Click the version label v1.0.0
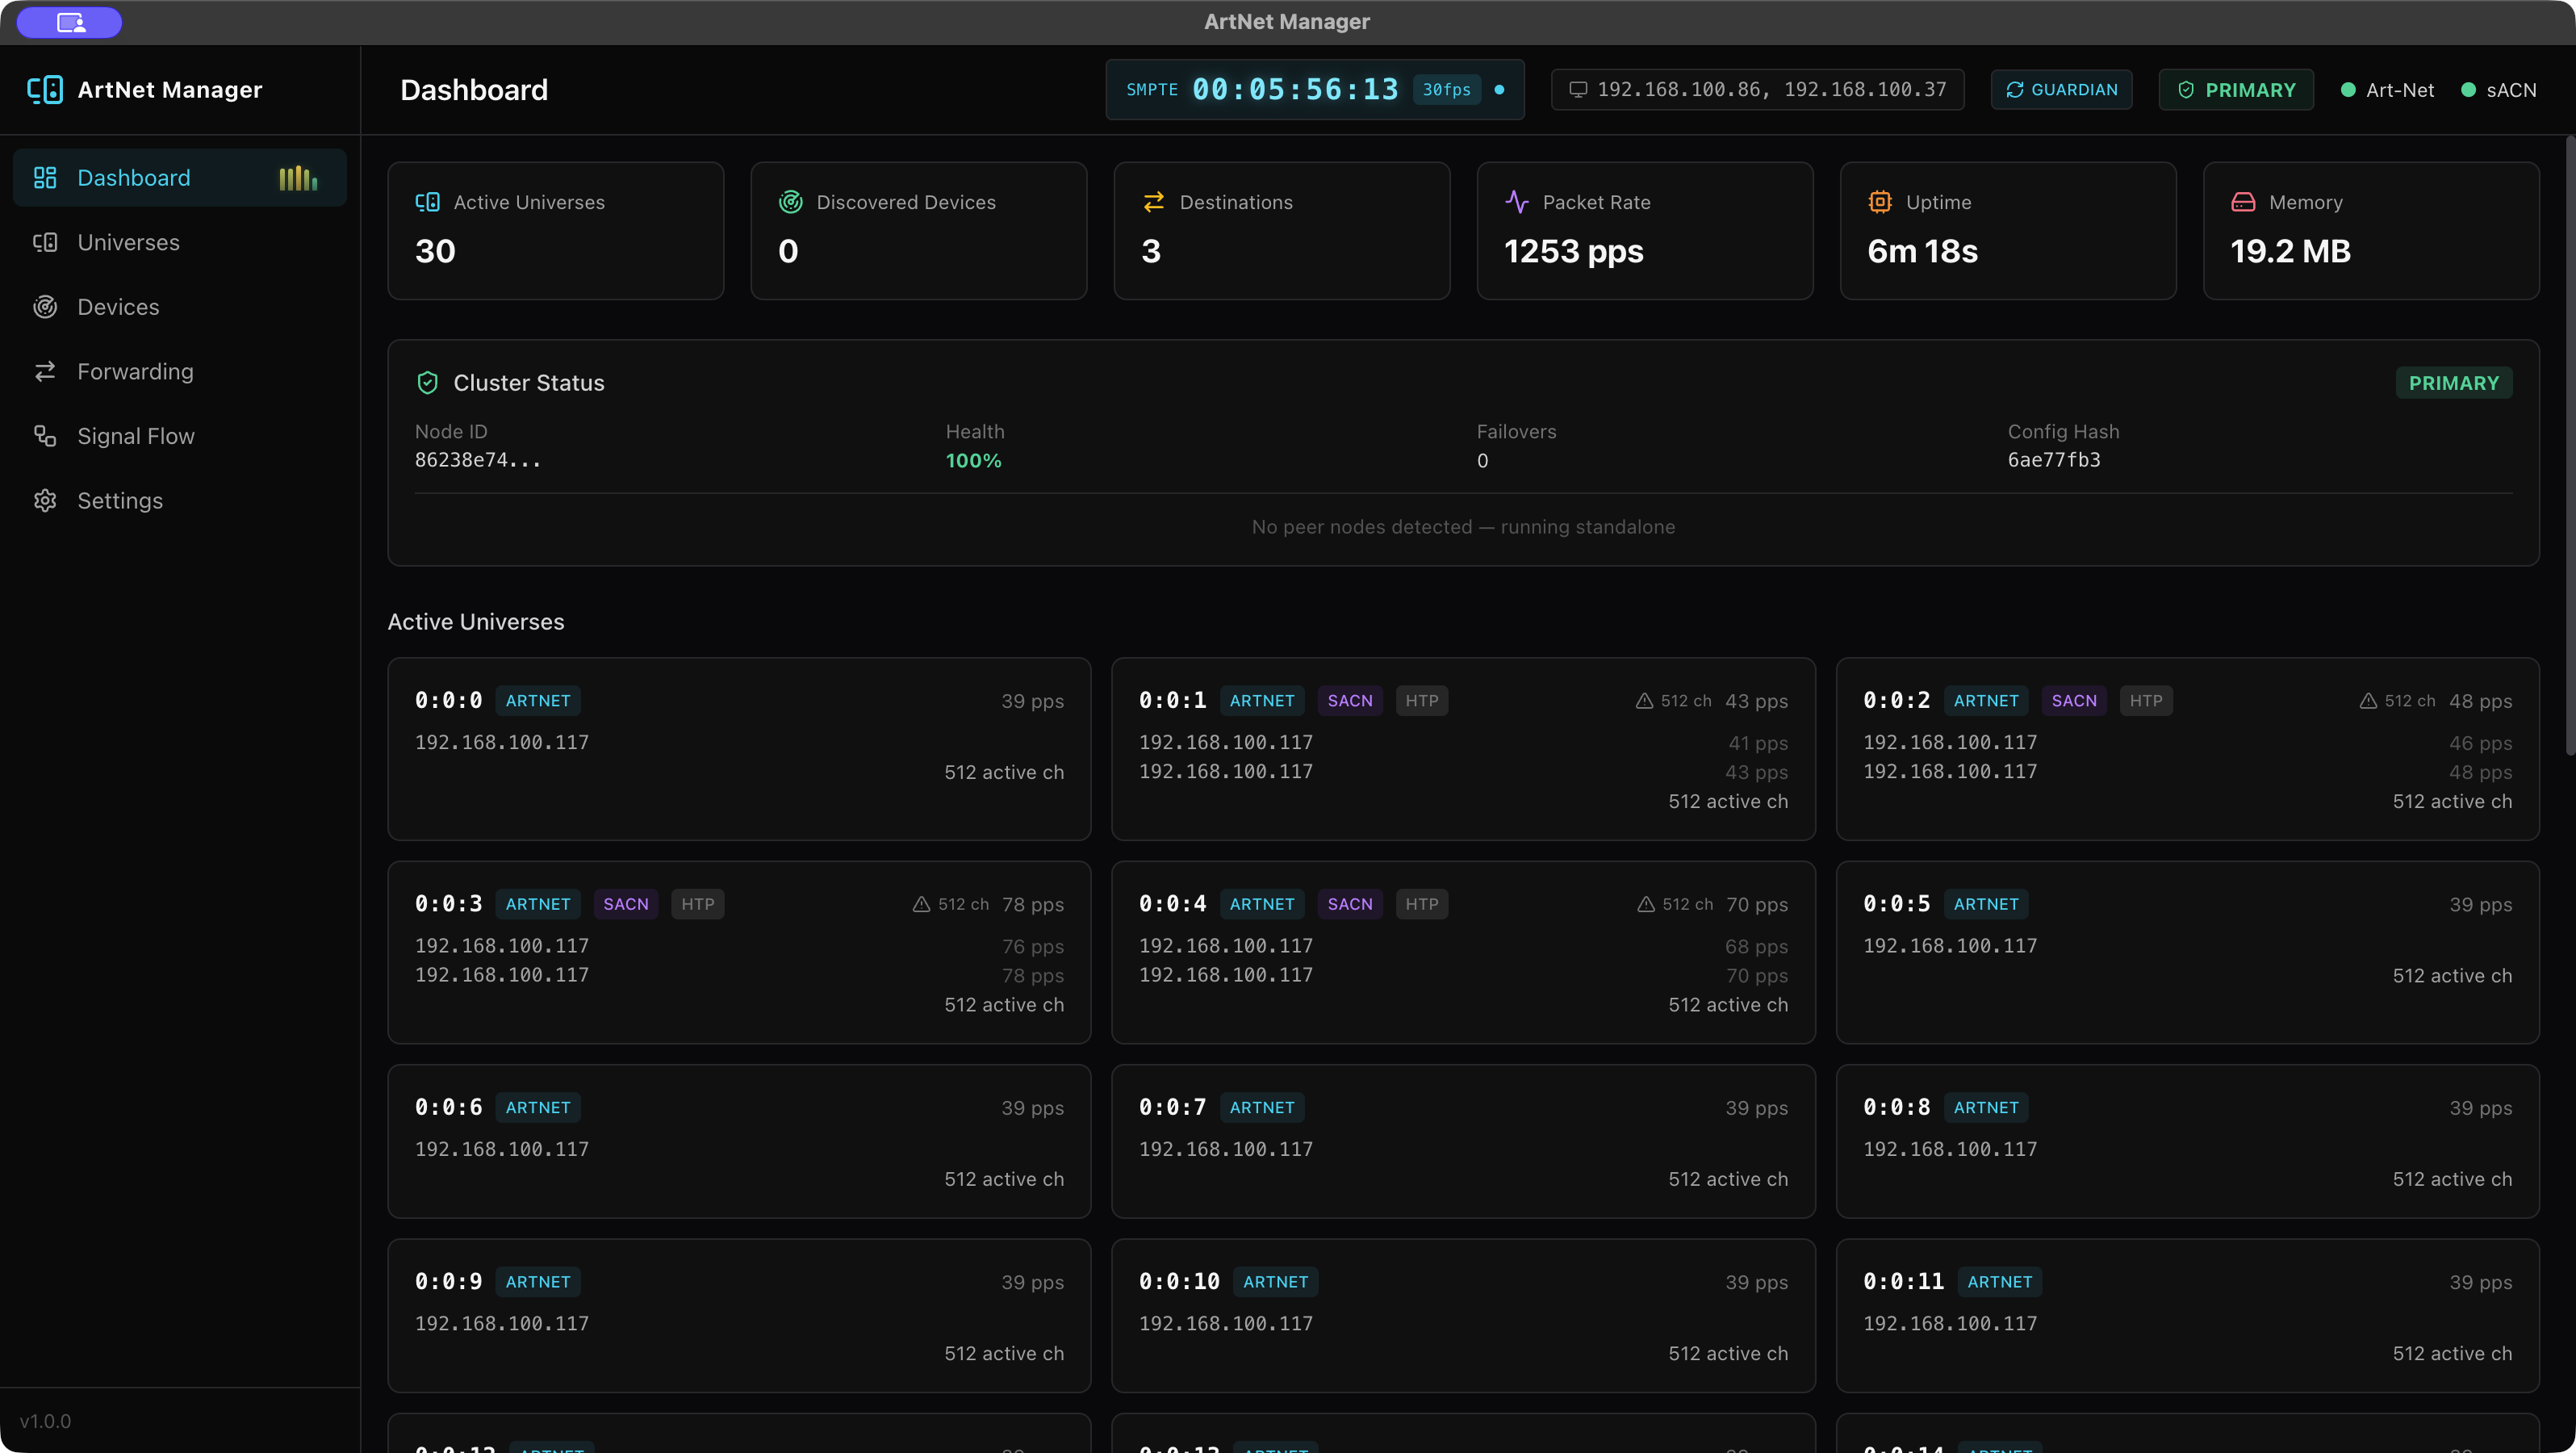Viewport: 2576px width, 1453px height. pos(45,1421)
